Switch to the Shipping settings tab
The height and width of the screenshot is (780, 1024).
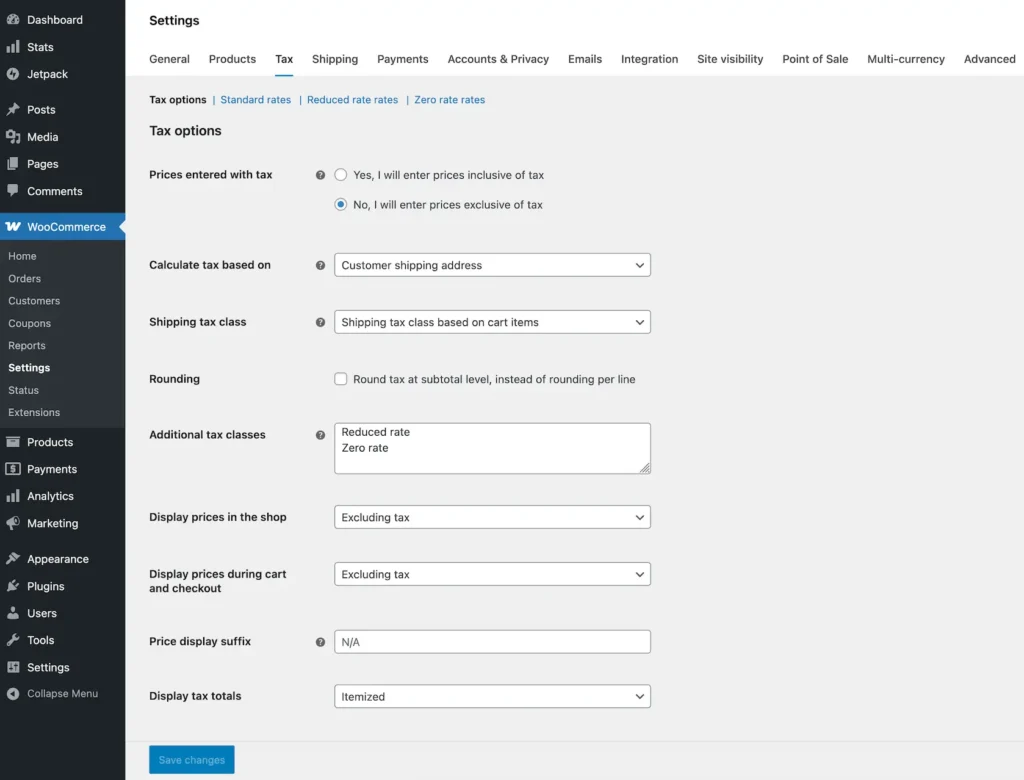pyautogui.click(x=335, y=59)
